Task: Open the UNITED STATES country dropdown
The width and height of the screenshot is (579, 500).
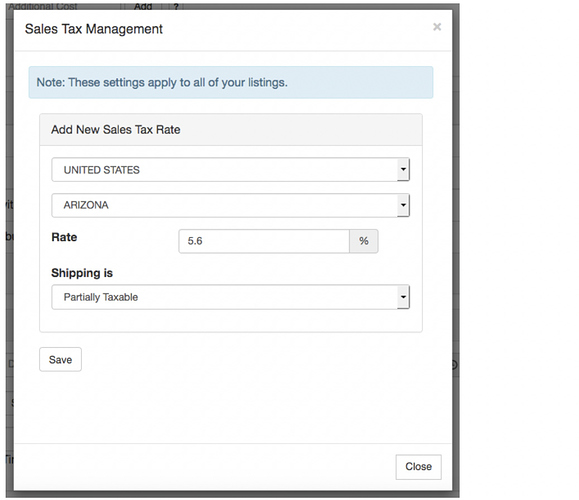Action: coord(230,170)
